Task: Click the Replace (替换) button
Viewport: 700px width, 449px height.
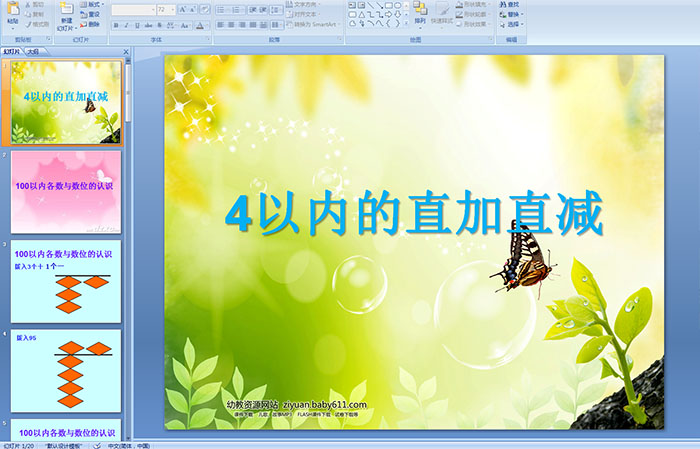Action: [x=511, y=14]
